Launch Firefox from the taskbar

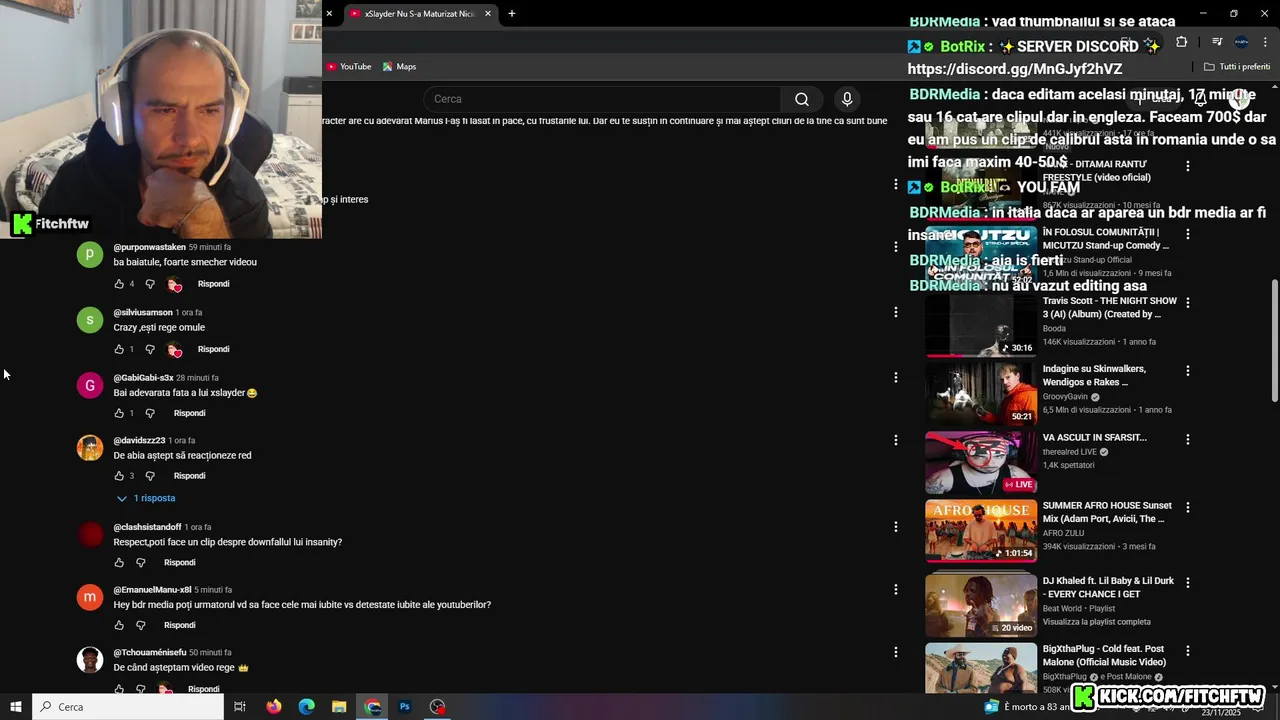274,707
